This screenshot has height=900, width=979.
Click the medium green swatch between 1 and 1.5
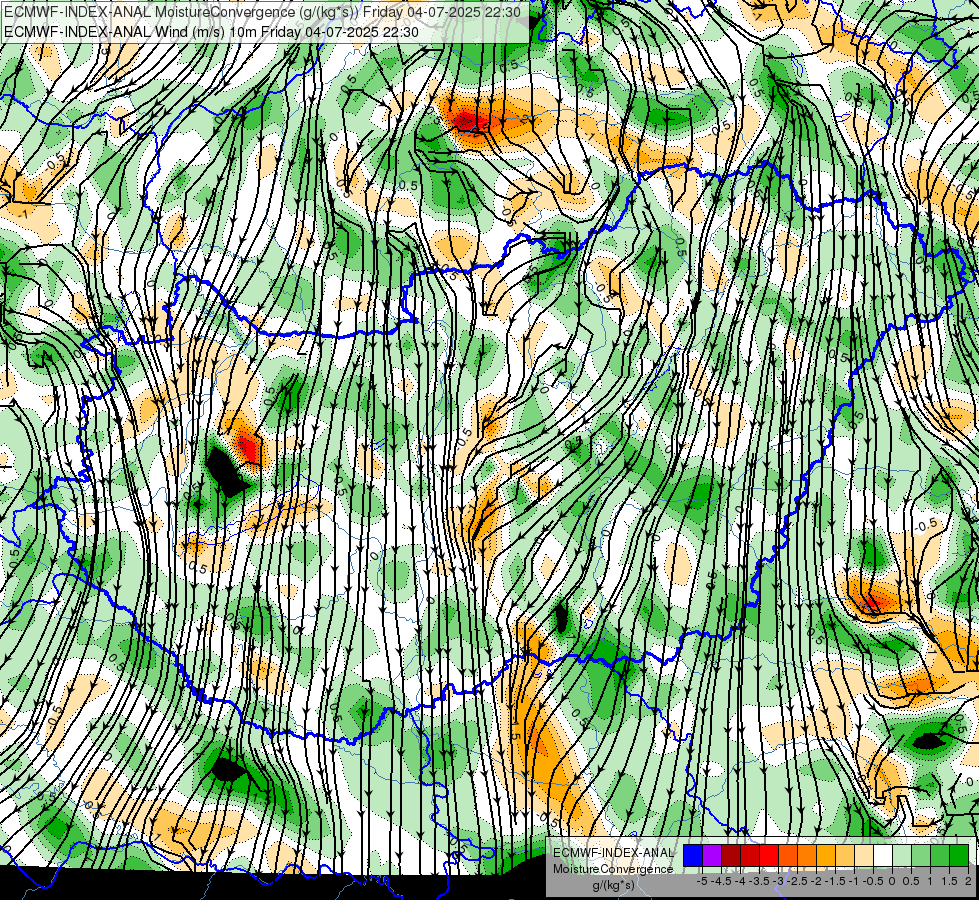tap(940, 855)
